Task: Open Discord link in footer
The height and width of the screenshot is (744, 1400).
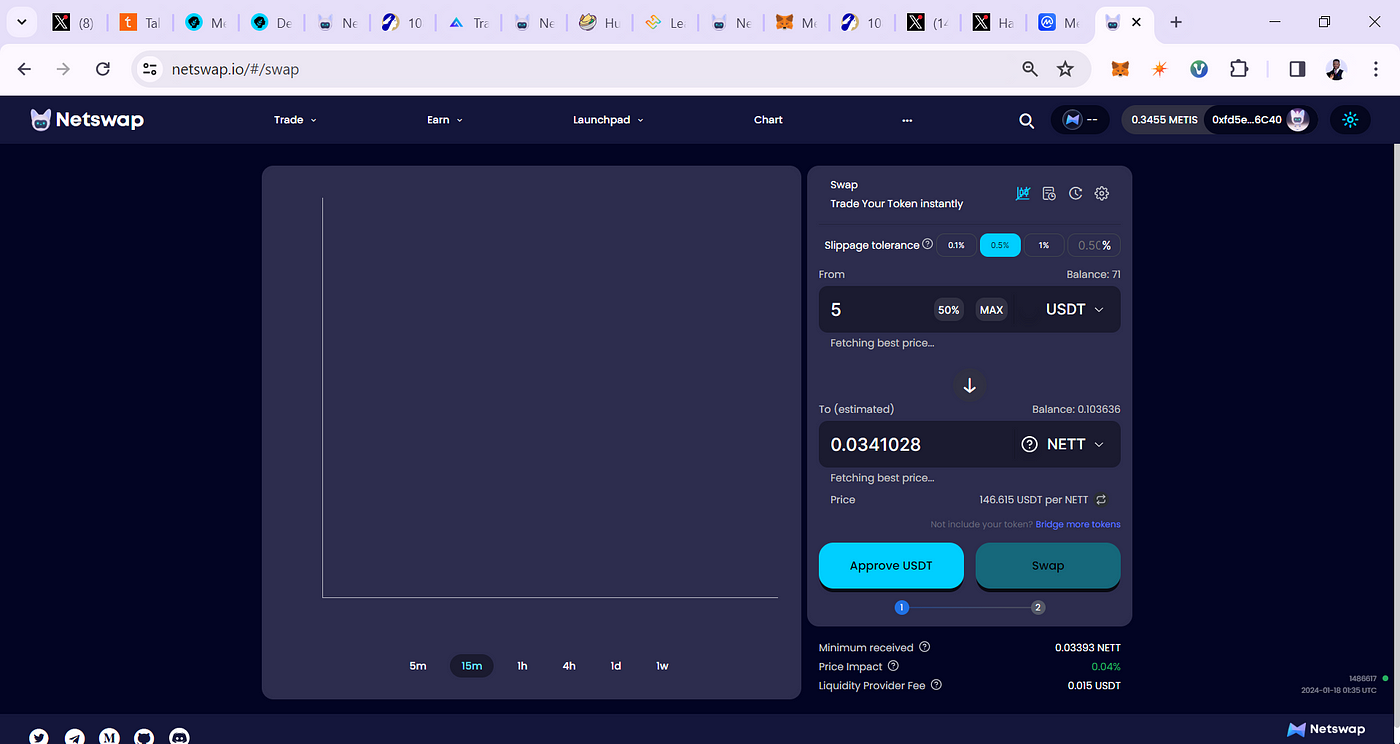Action: pyautogui.click(x=179, y=737)
